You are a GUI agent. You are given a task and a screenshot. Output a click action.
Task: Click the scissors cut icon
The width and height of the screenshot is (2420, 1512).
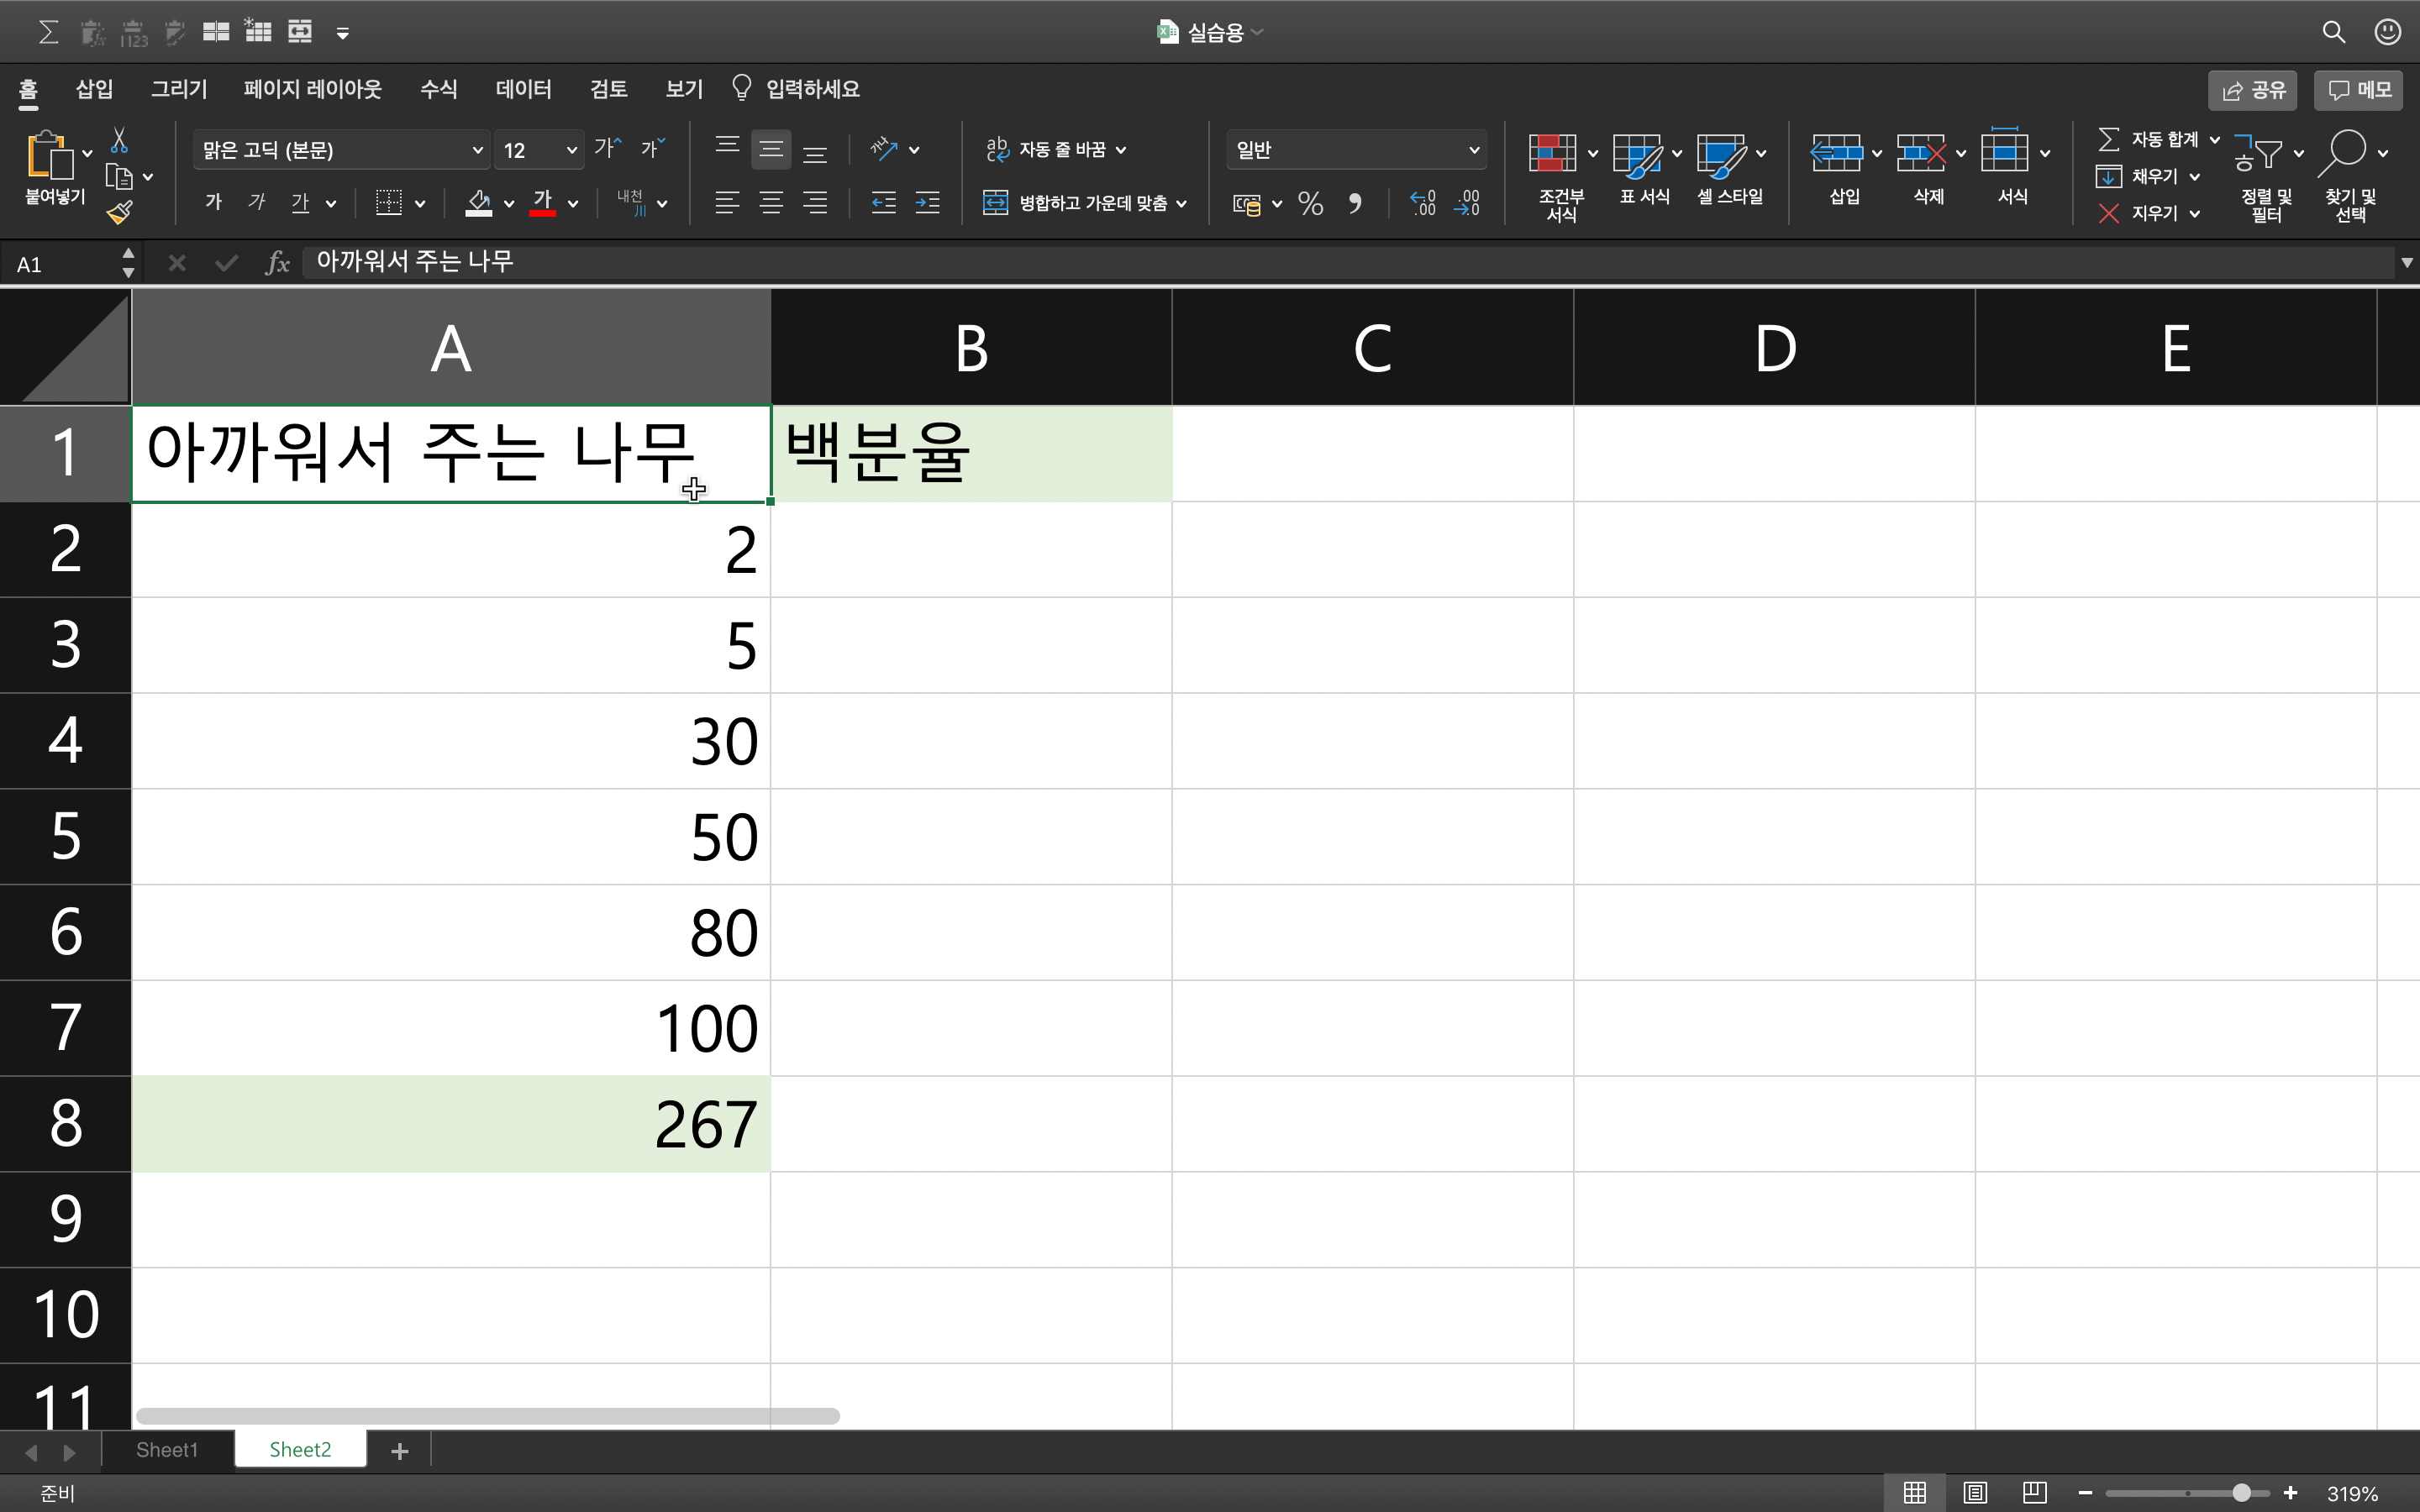click(119, 140)
